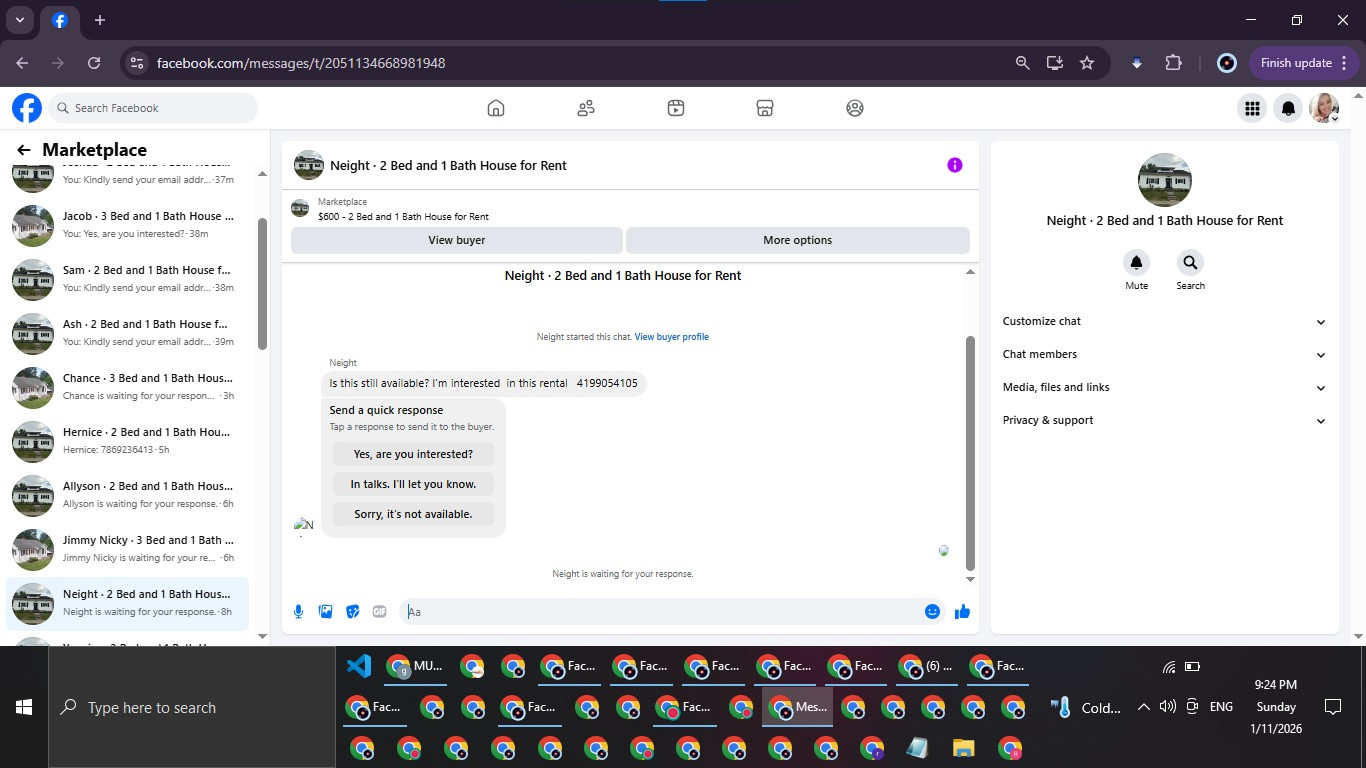Open Windows notification center icon
The image size is (1366, 768).
(1332, 707)
